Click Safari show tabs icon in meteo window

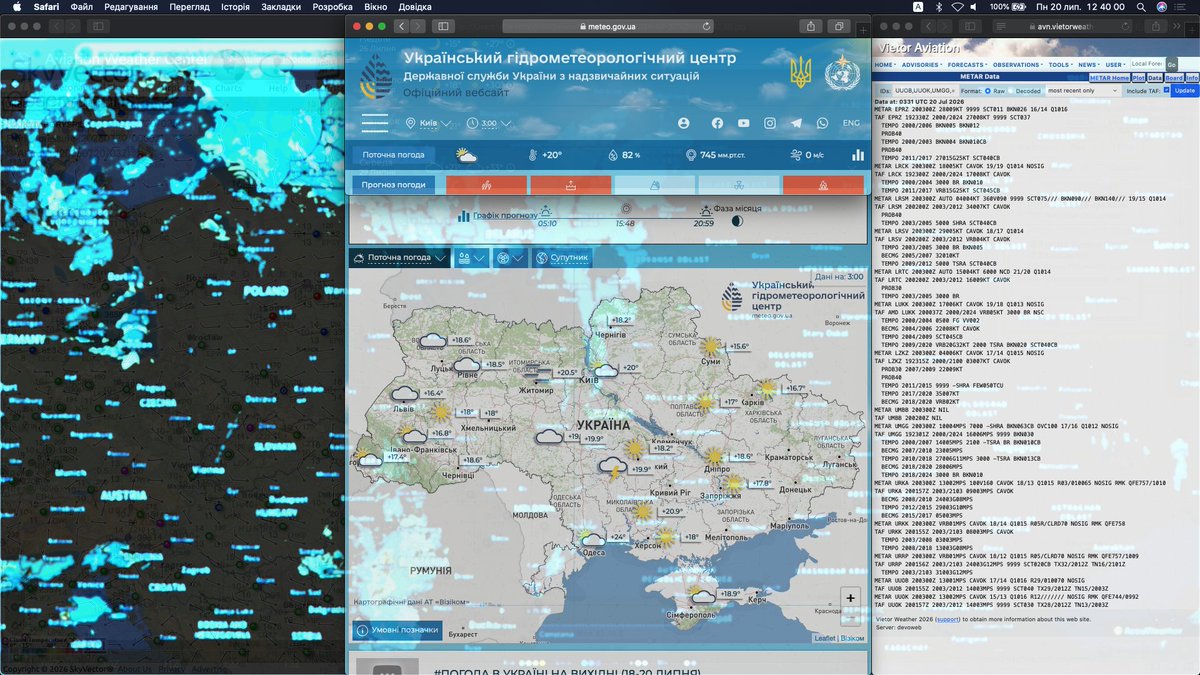pyautogui.click(x=840, y=26)
